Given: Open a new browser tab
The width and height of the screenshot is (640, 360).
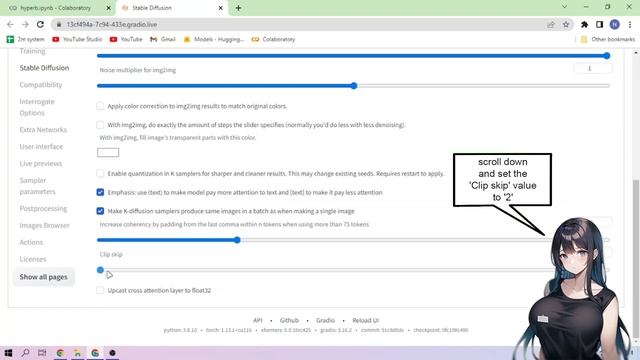Looking at the screenshot, I should point(238,8).
